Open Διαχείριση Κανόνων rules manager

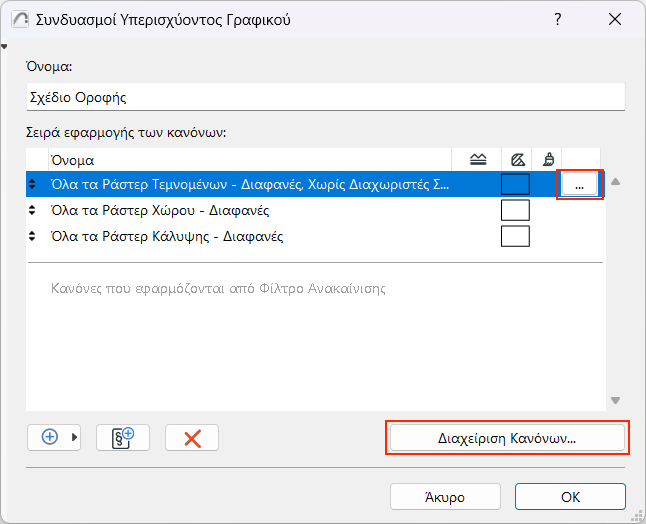pyautogui.click(x=507, y=438)
